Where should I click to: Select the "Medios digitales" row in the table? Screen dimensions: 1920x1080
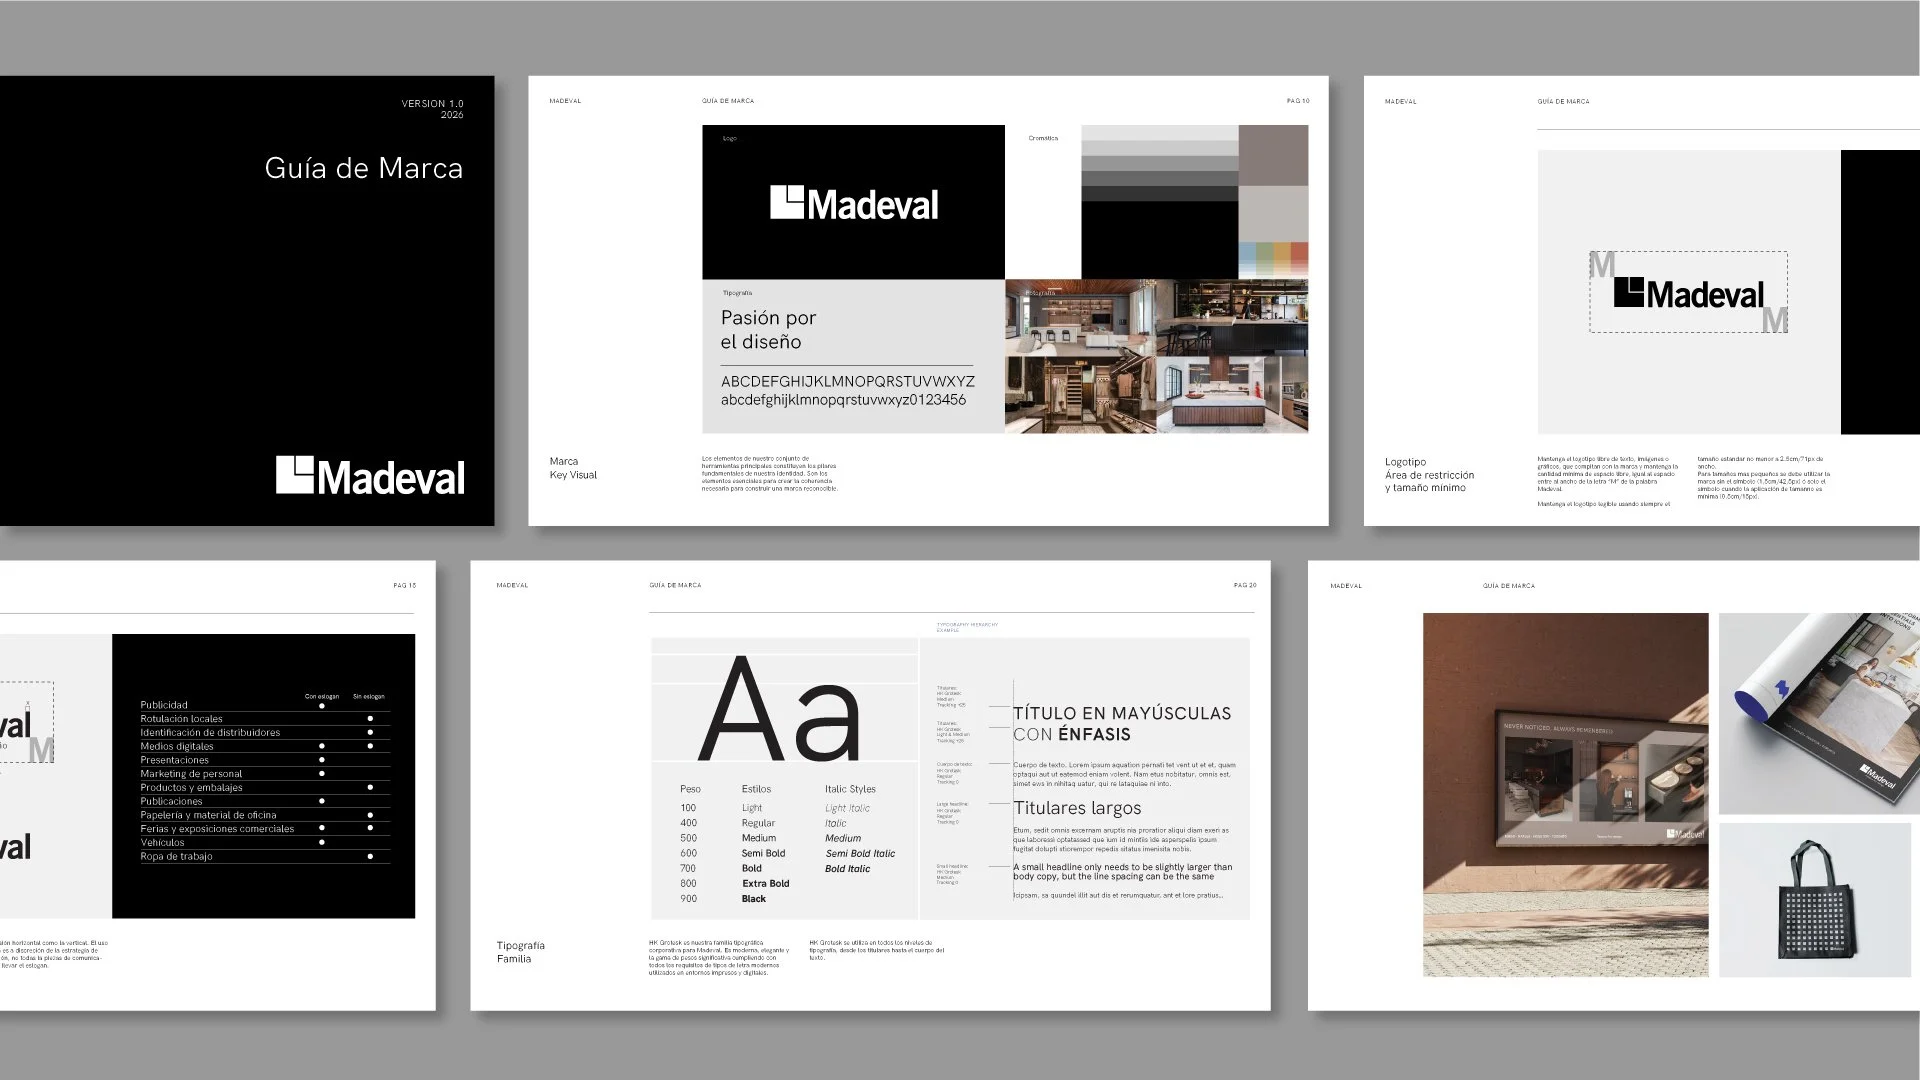click(264, 746)
